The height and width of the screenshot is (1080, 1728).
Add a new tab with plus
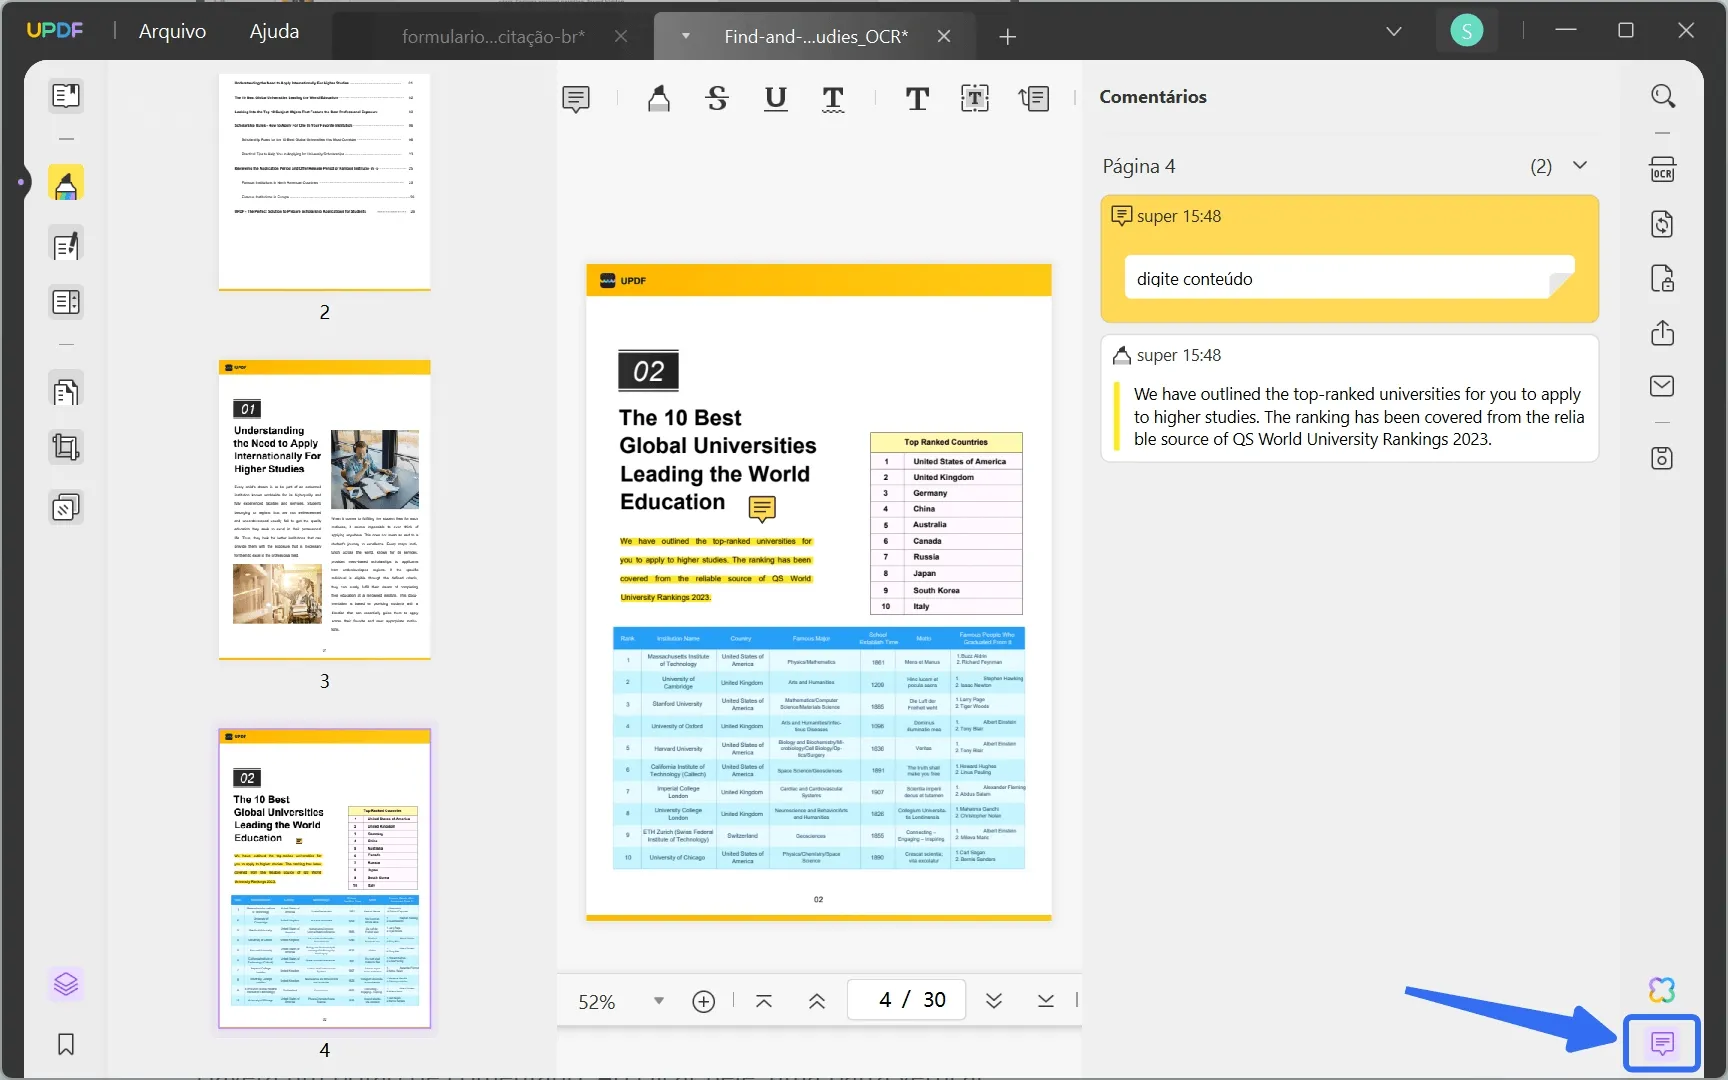point(1007,37)
